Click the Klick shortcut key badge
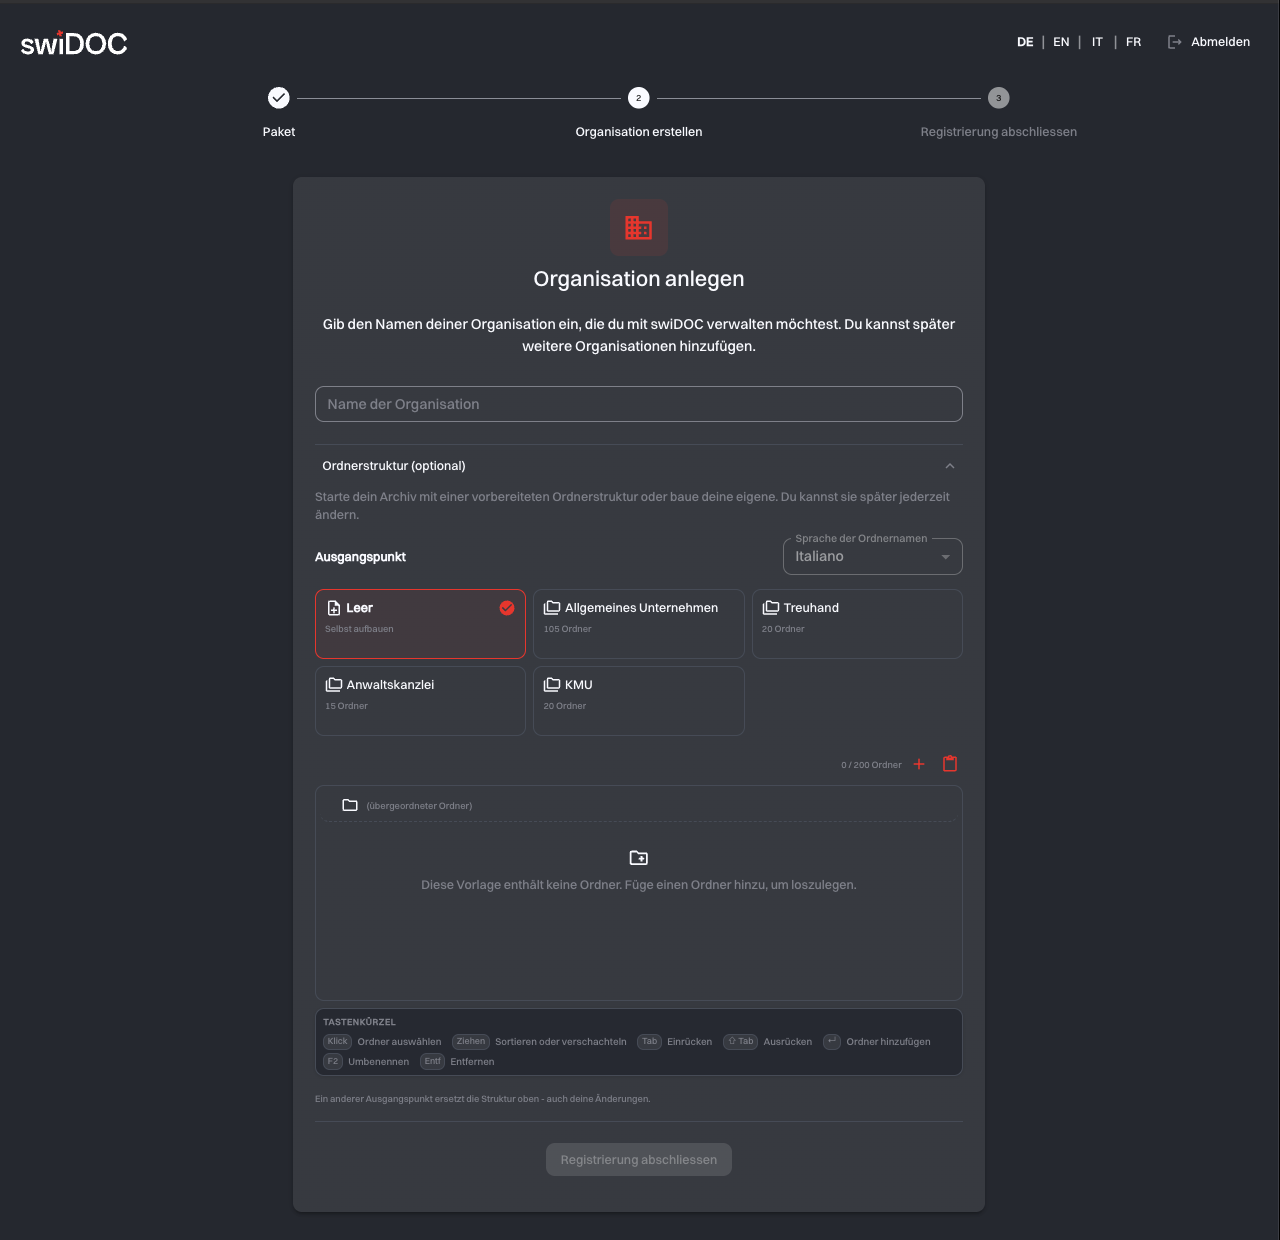Screen dimensions: 1280x1240 pyautogui.click(x=338, y=1042)
